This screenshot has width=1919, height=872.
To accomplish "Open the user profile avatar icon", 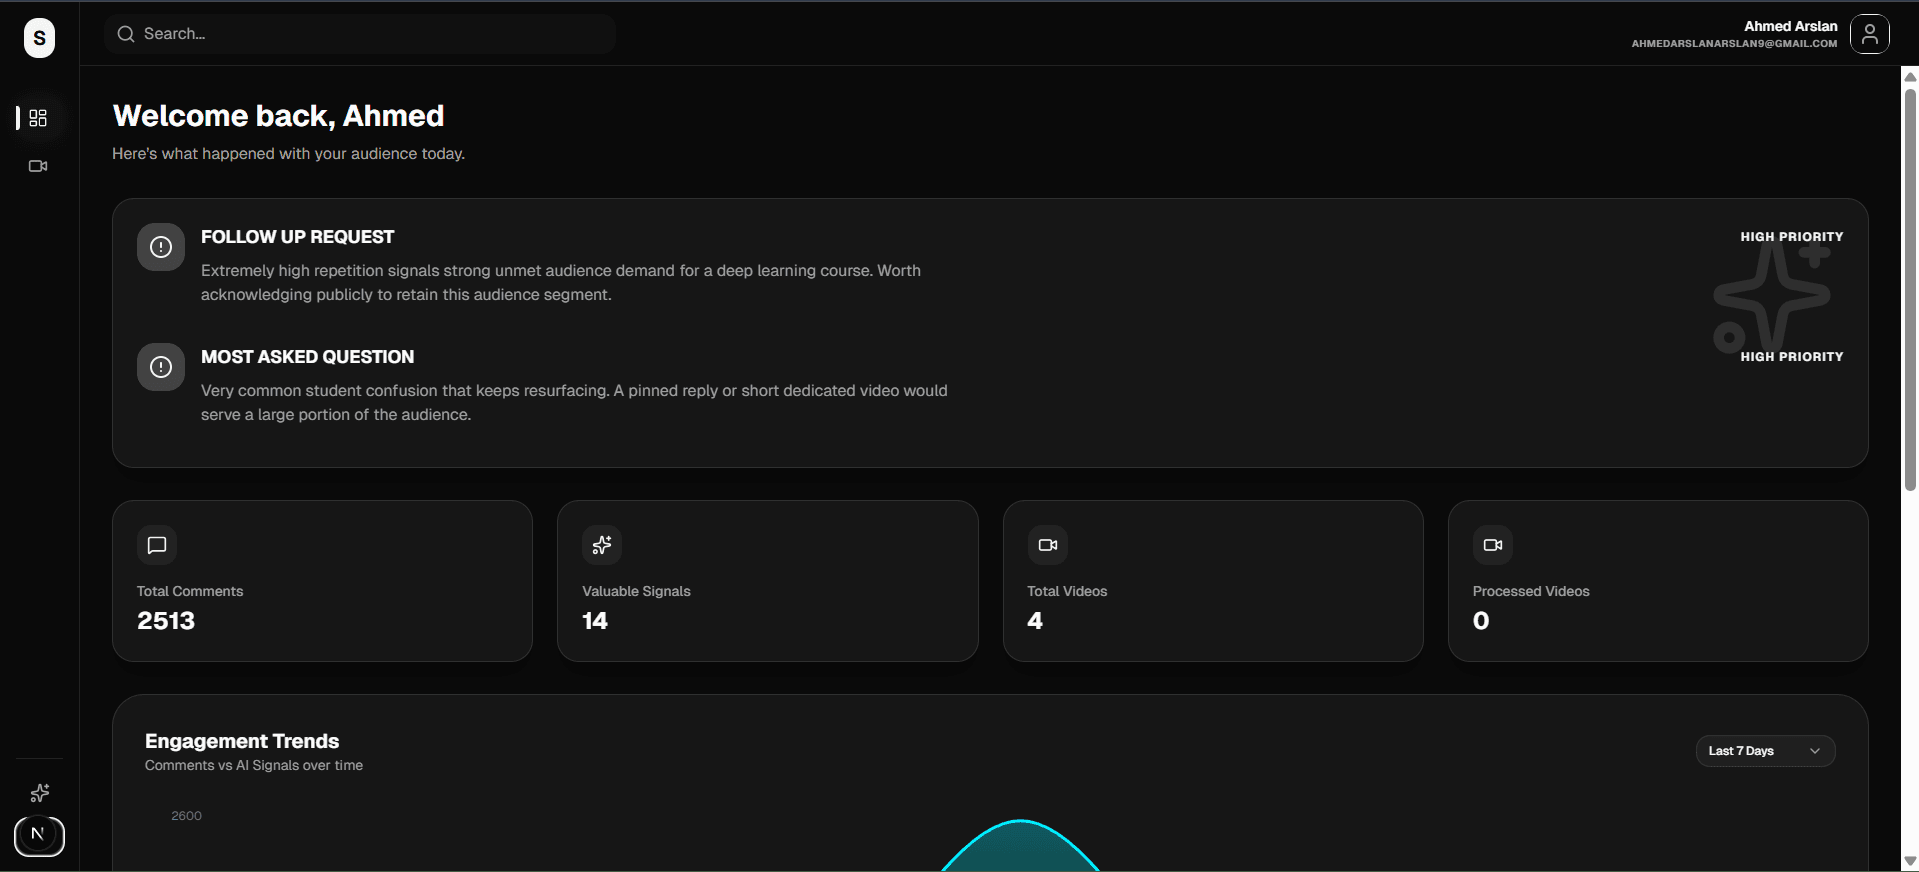I will [1869, 34].
